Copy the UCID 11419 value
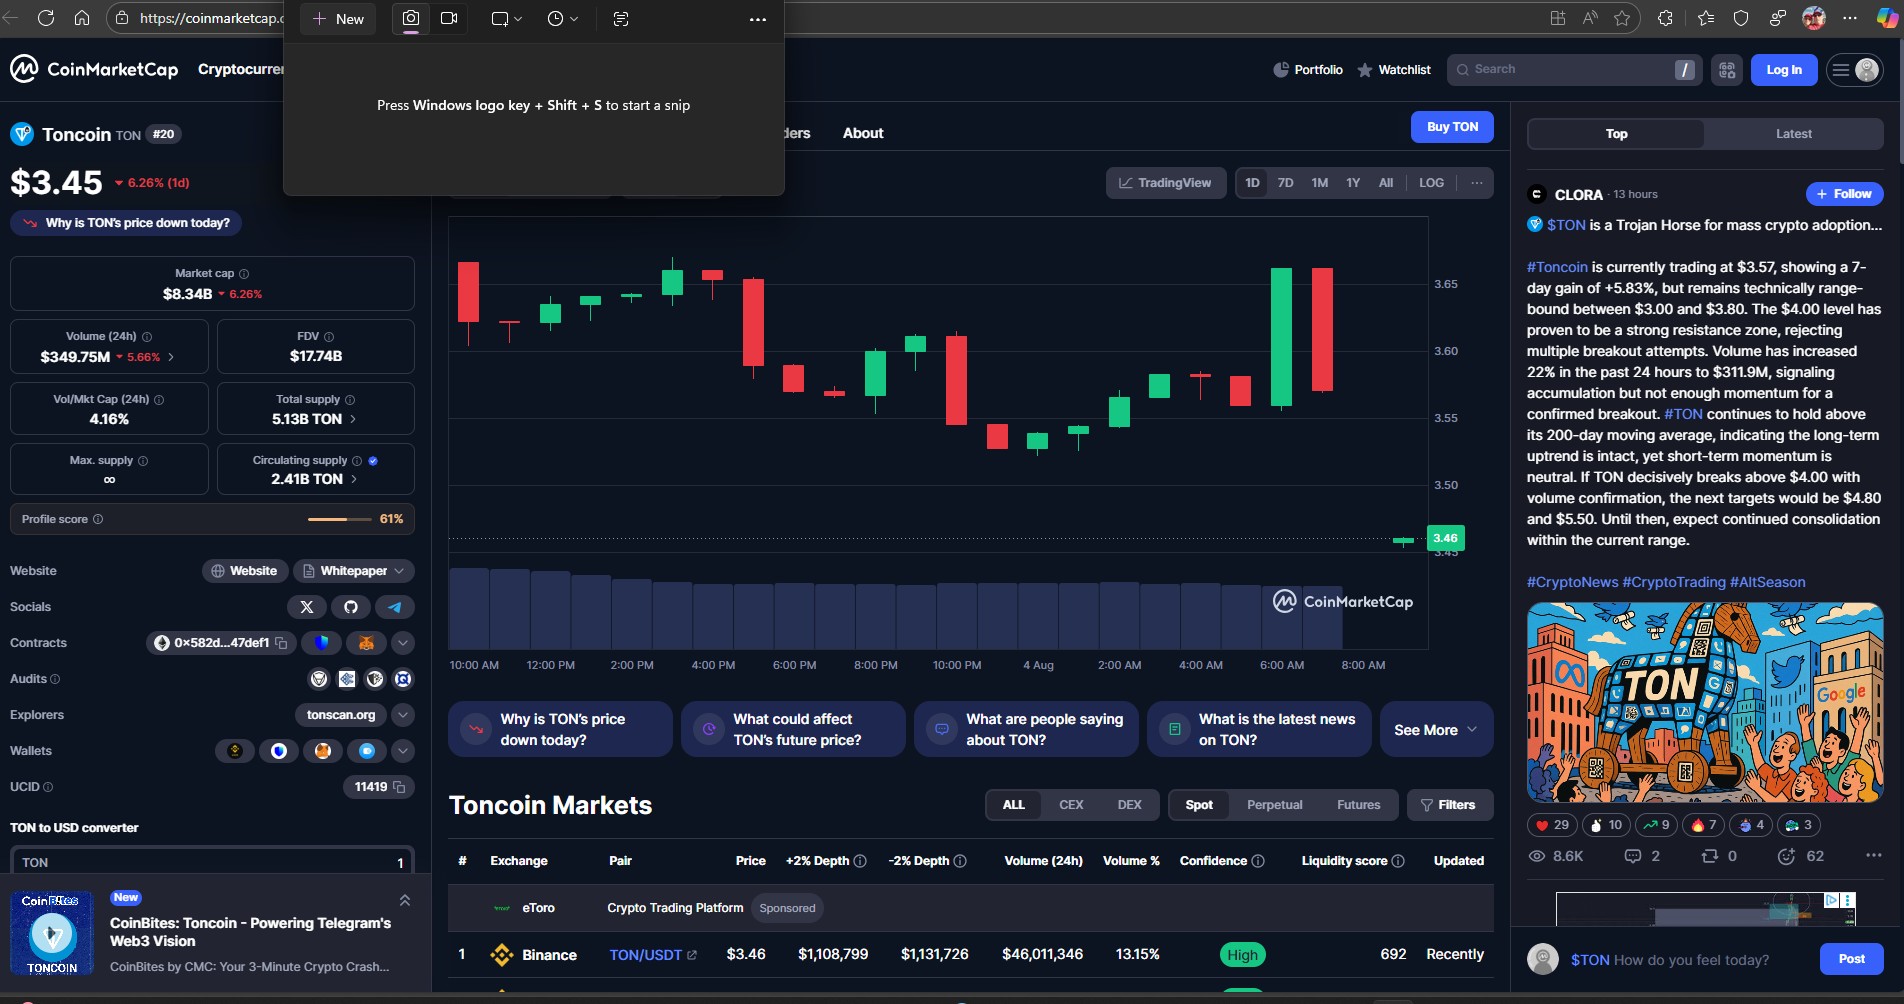1904x1004 pixels. [x=399, y=787]
